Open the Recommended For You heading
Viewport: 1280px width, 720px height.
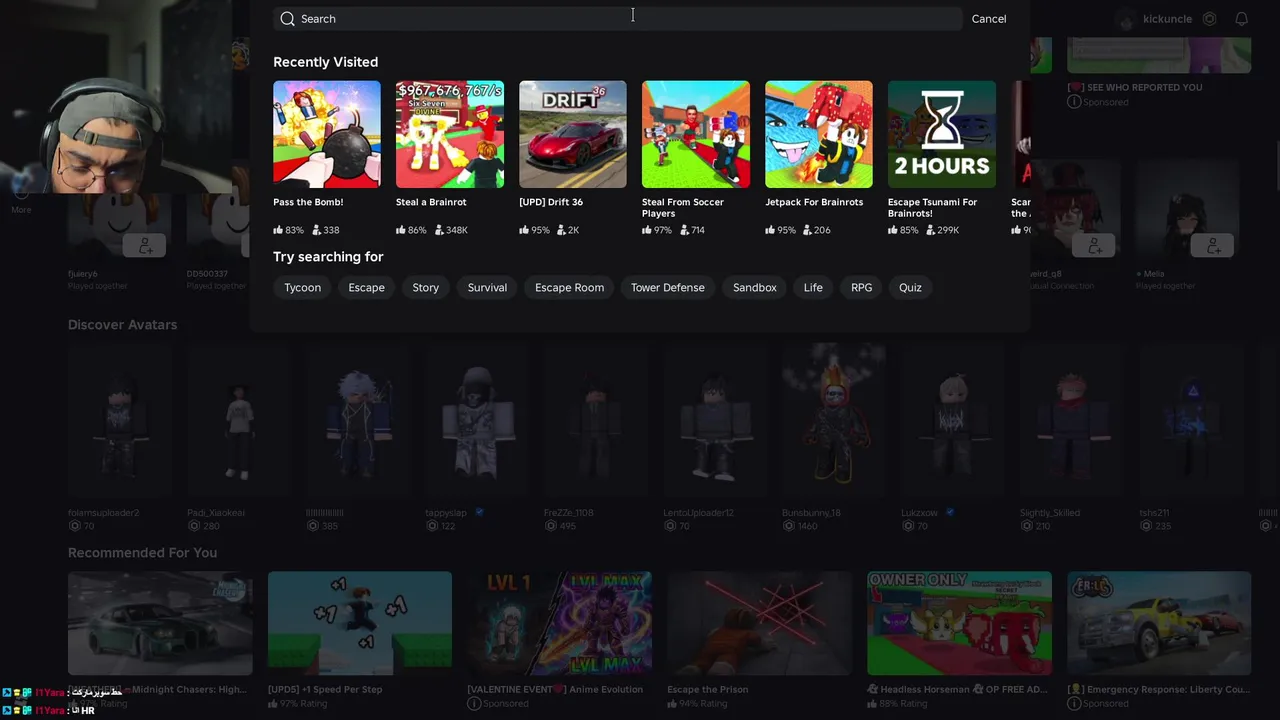coord(142,553)
